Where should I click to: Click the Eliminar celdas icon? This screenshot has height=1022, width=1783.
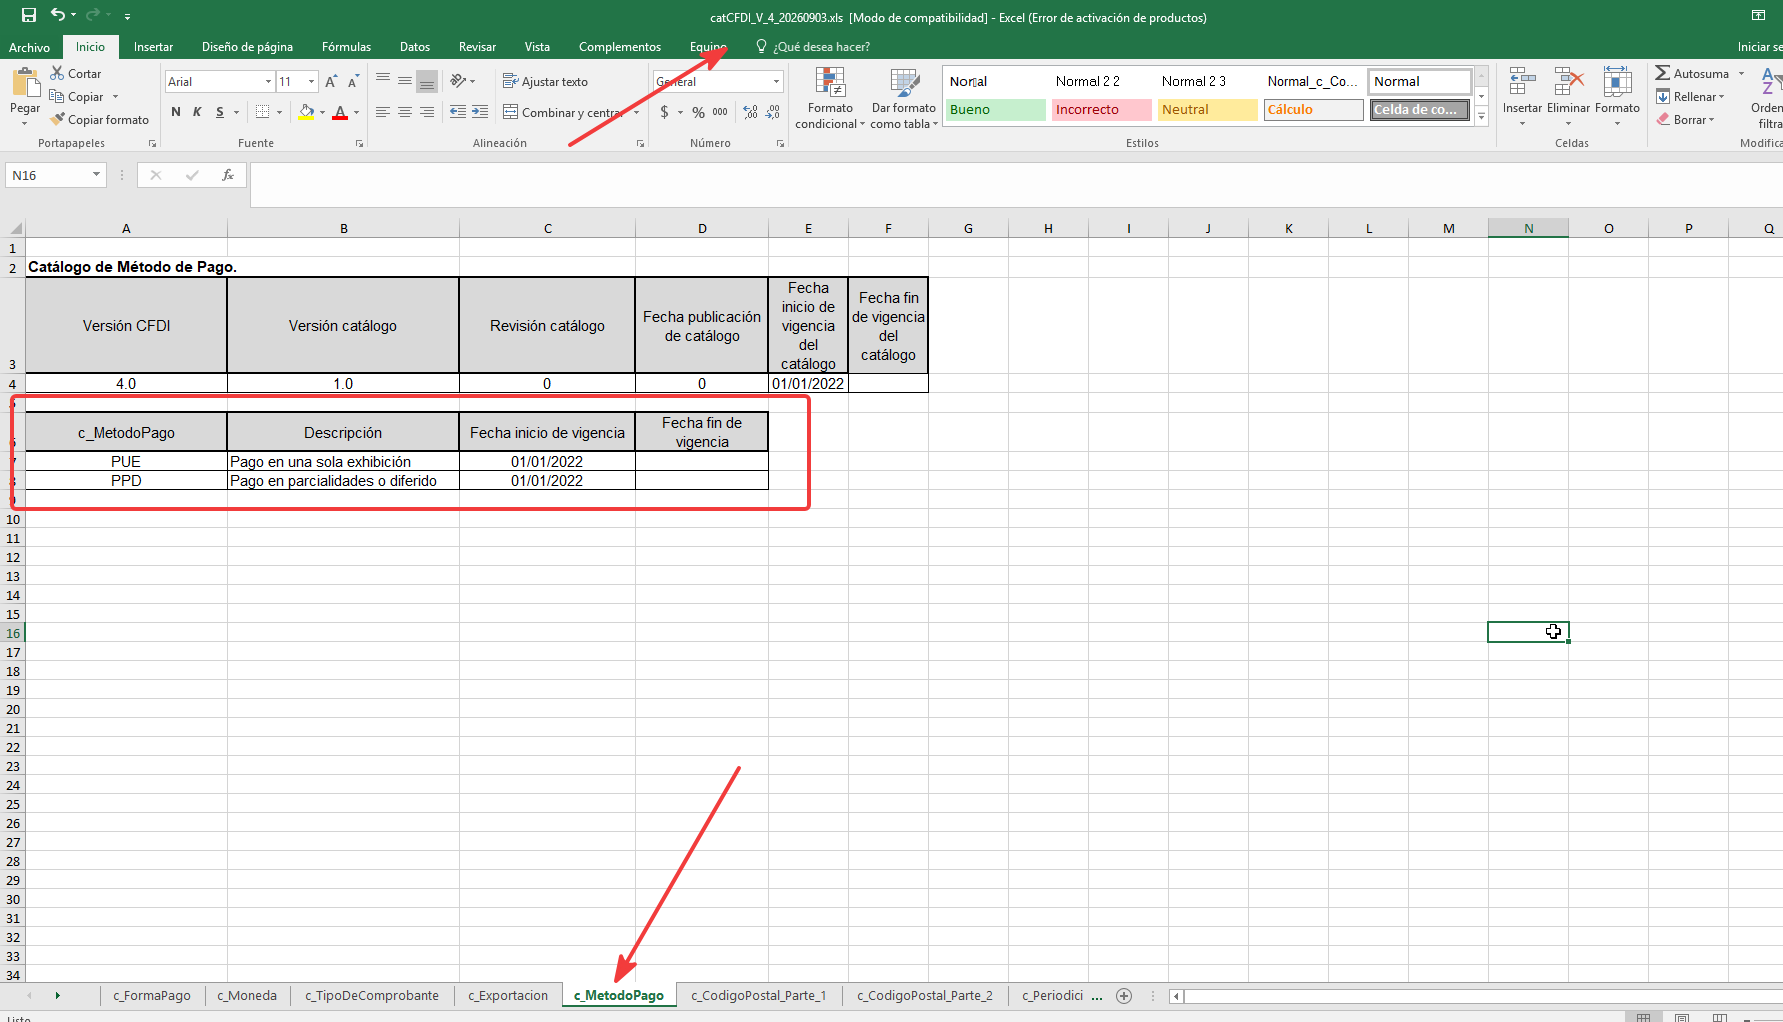point(1568,82)
